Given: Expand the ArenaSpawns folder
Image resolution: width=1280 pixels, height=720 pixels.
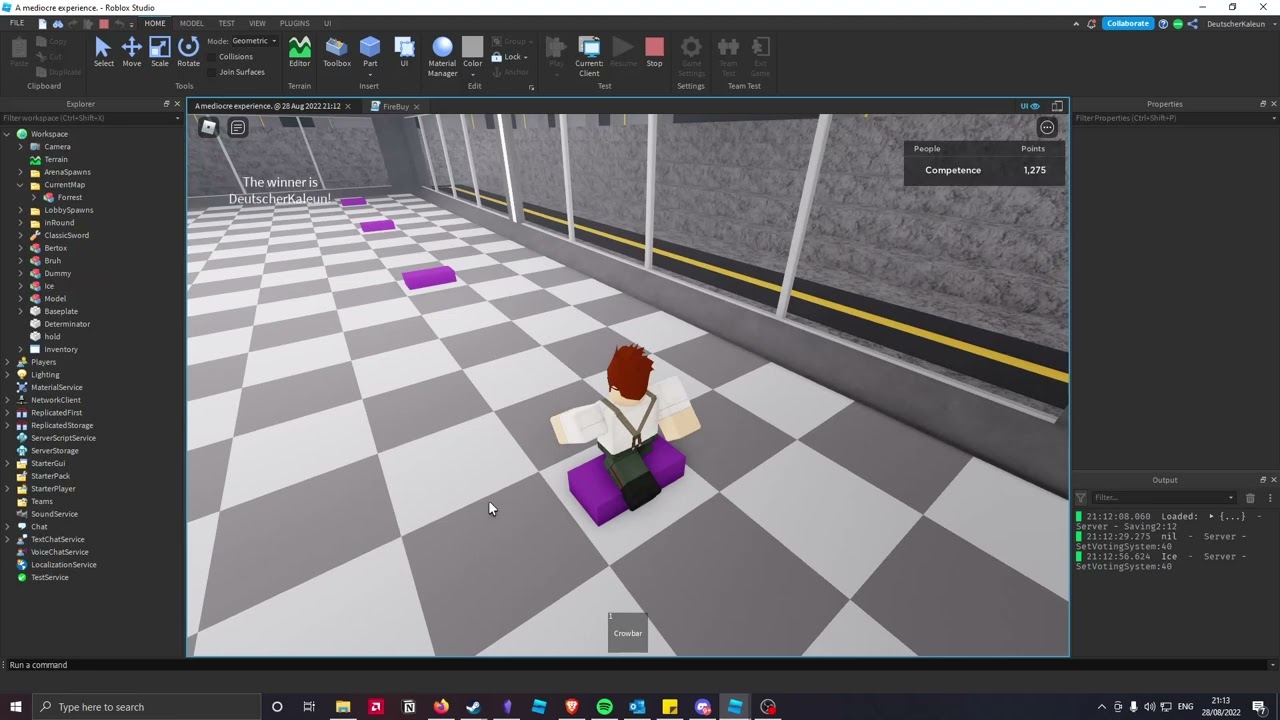Looking at the screenshot, I should pyautogui.click(x=20, y=172).
